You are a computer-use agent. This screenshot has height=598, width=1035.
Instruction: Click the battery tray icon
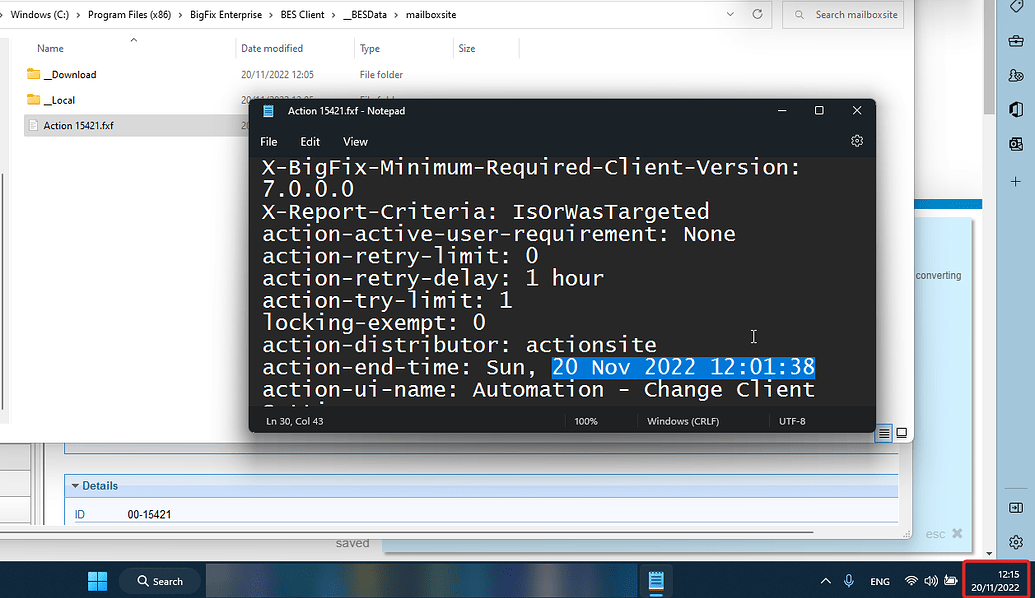951,581
